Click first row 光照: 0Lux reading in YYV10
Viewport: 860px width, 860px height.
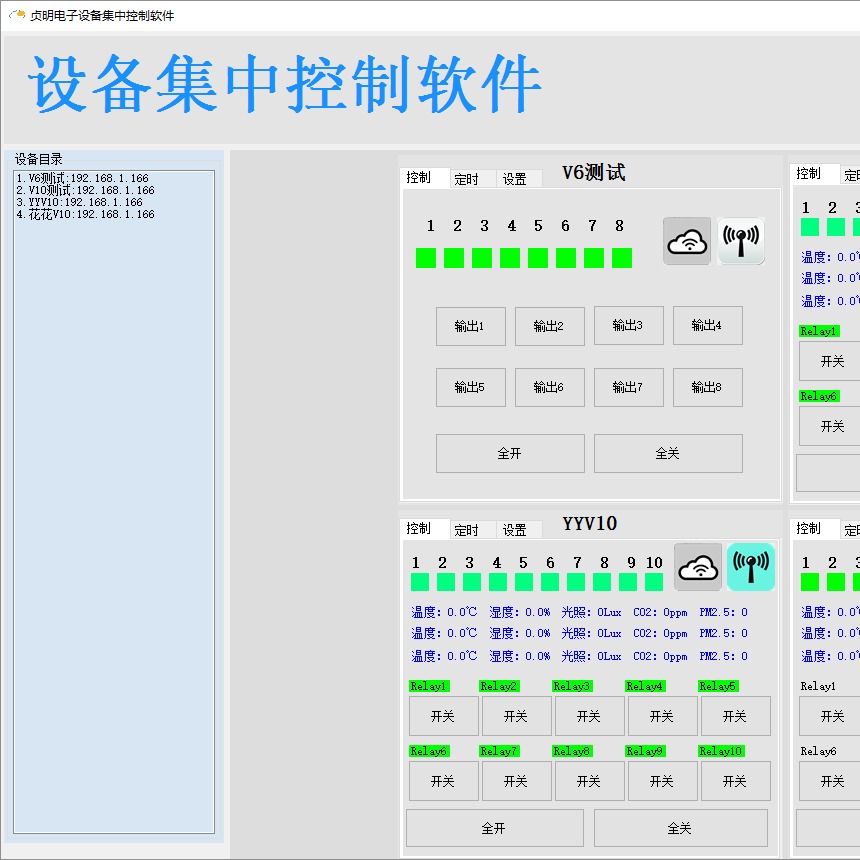point(591,612)
